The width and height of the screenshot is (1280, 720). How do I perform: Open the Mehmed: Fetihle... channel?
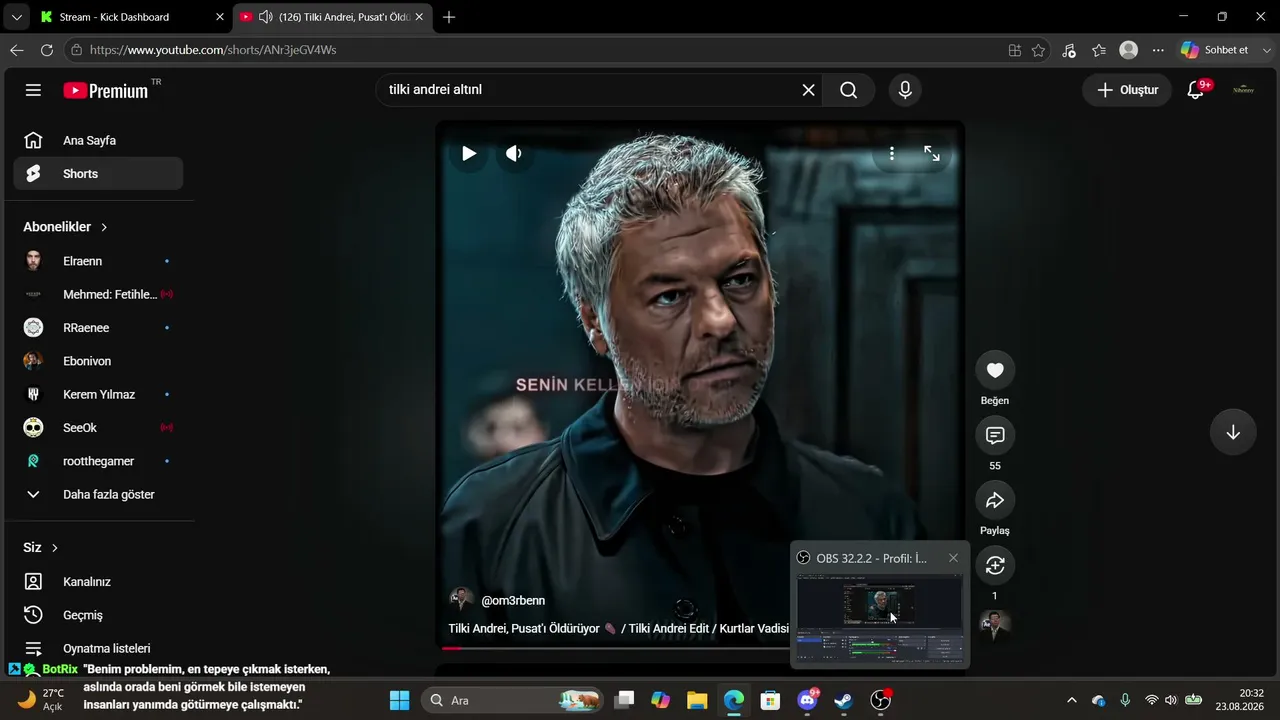[98, 294]
